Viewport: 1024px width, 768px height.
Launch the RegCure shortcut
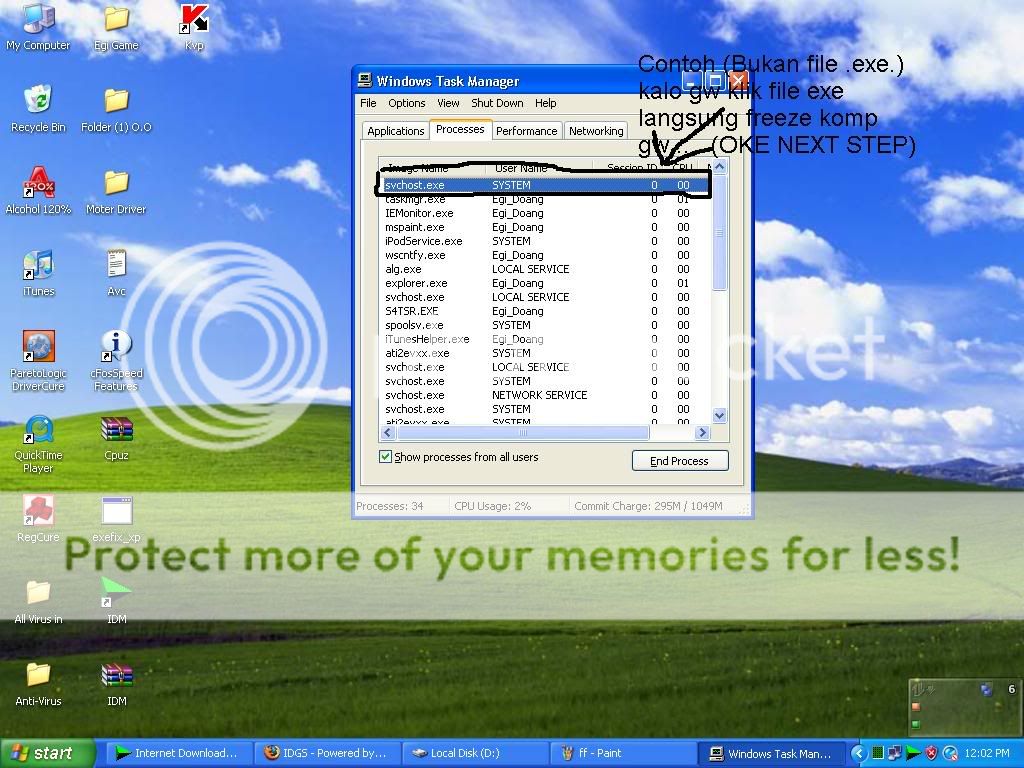click(38, 519)
